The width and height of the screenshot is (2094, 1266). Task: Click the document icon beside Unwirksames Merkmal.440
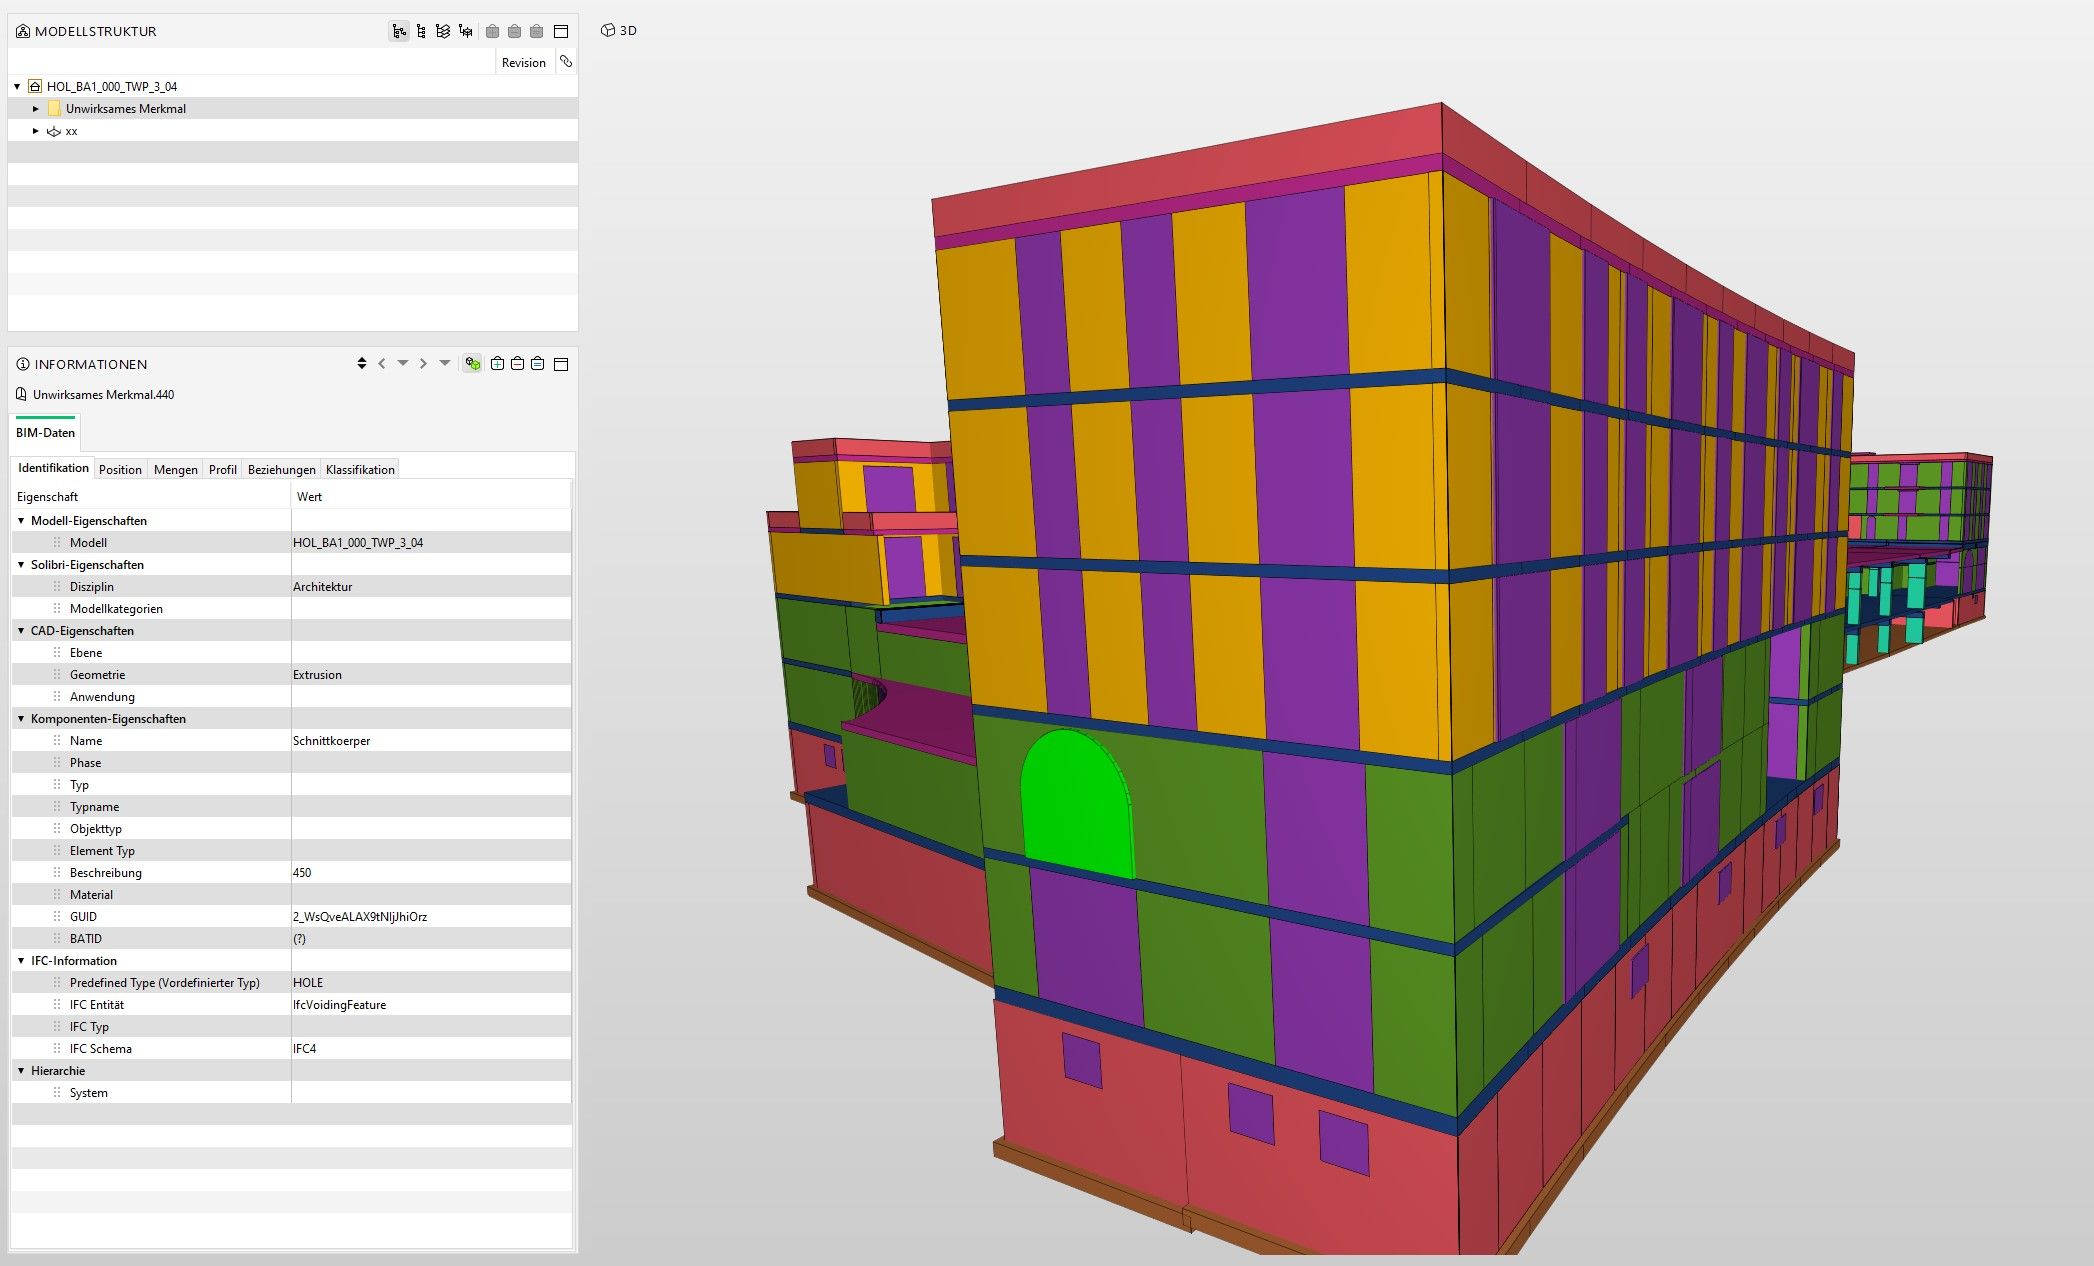pos(21,394)
